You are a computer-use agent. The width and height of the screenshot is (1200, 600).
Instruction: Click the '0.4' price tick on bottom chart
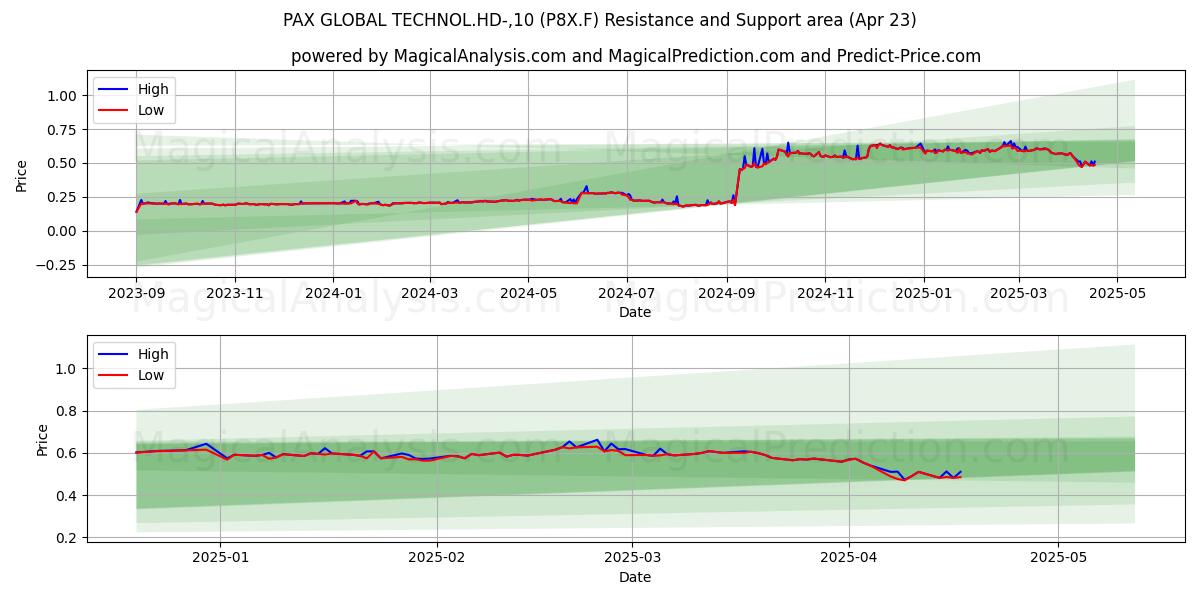[68, 496]
